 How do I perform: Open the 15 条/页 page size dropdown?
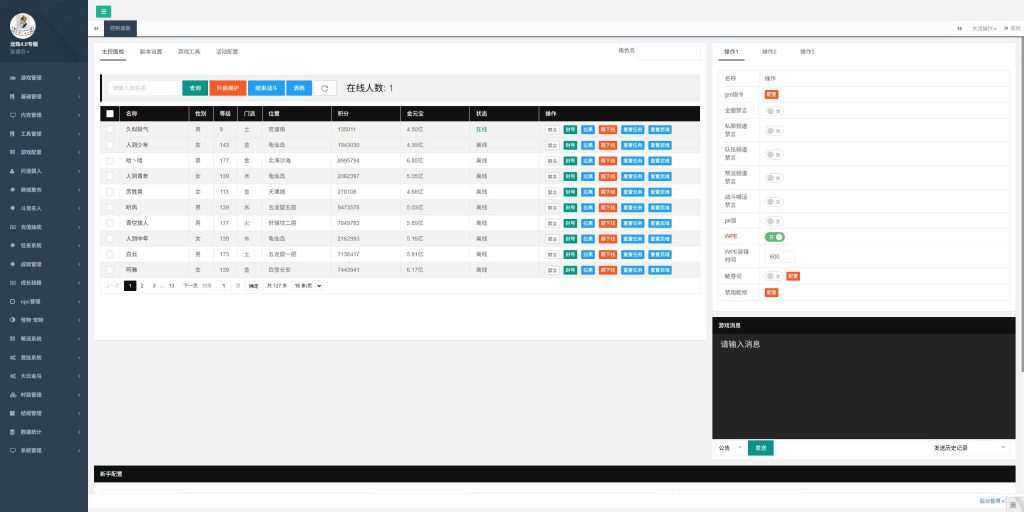(x=308, y=286)
